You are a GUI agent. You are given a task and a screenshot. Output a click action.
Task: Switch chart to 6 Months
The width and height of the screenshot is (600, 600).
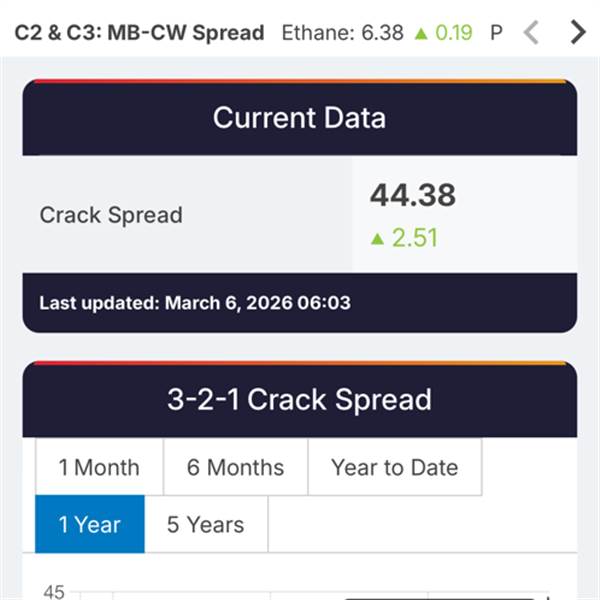235,467
